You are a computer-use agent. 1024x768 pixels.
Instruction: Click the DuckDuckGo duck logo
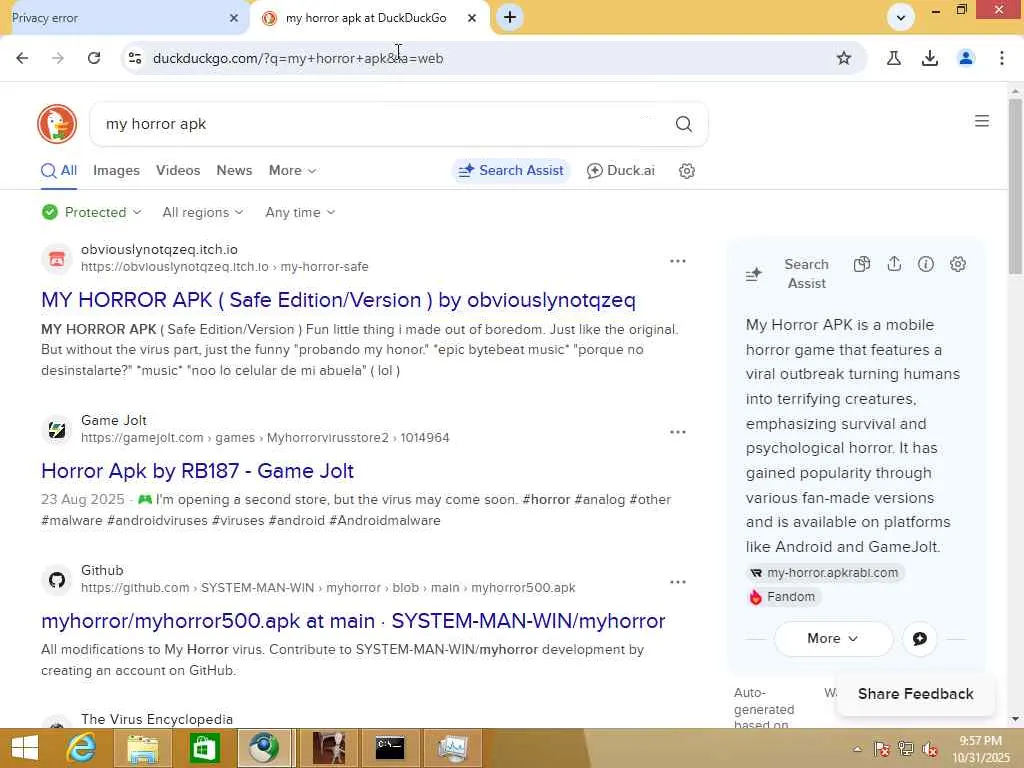point(57,123)
